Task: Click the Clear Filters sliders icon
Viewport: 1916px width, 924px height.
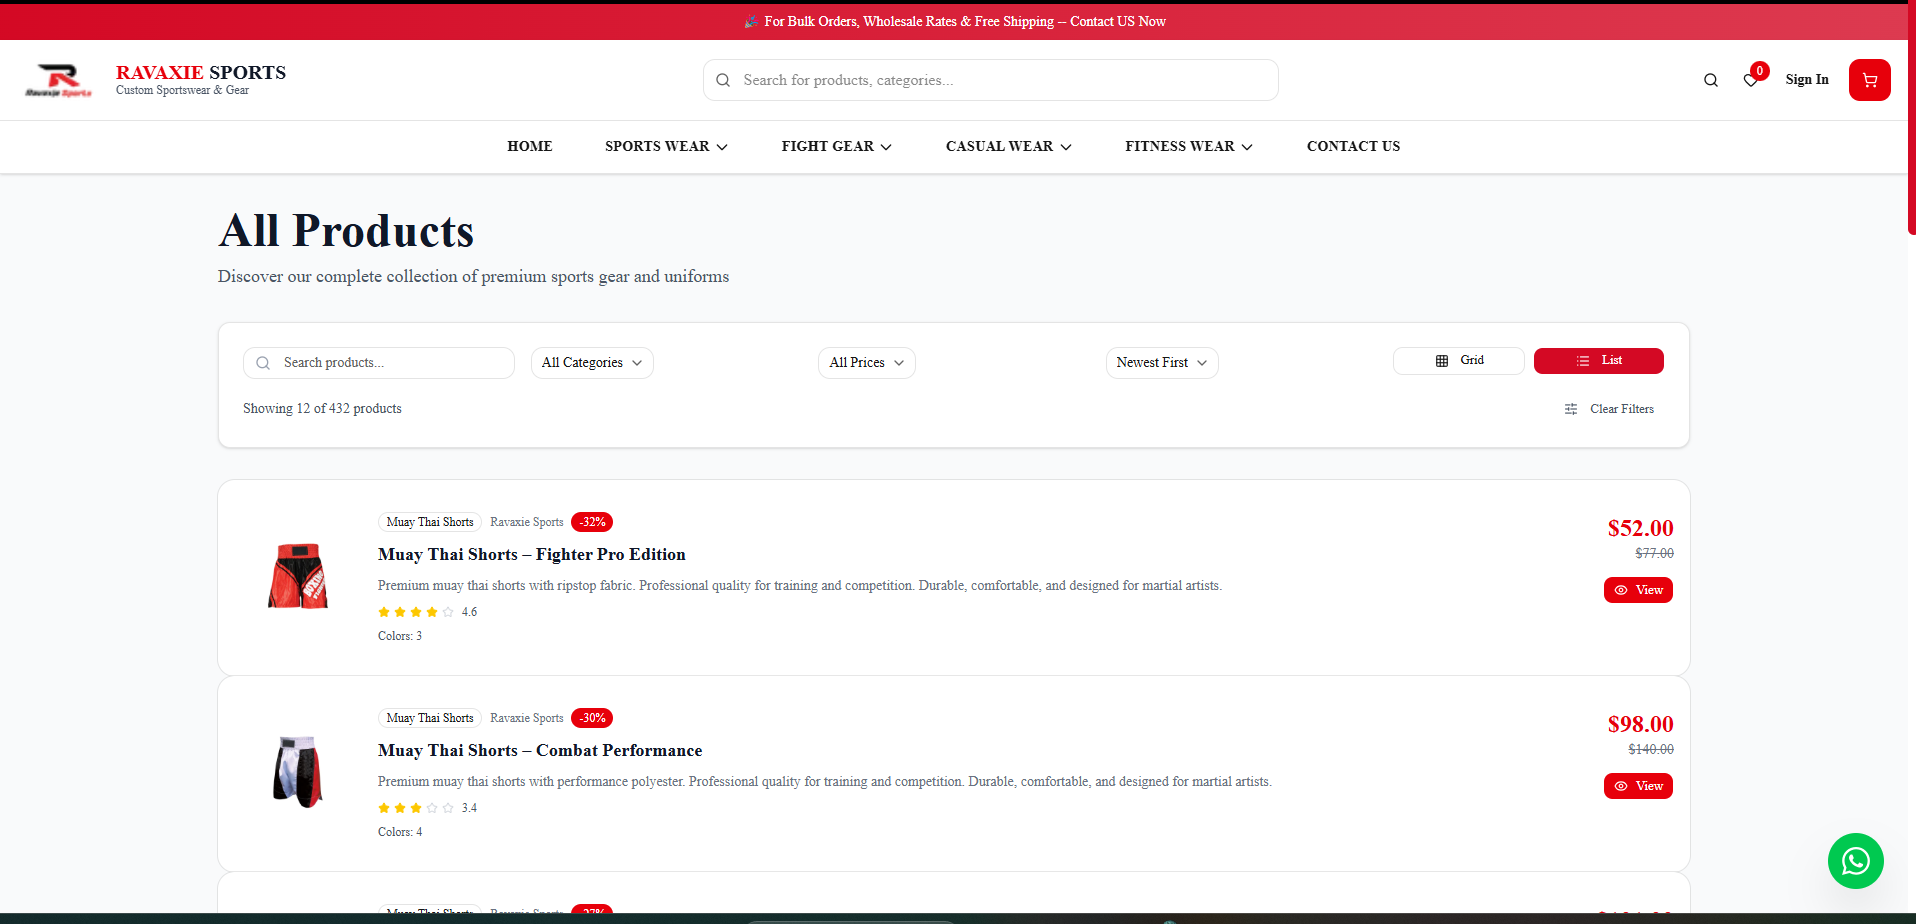Action: coord(1571,409)
